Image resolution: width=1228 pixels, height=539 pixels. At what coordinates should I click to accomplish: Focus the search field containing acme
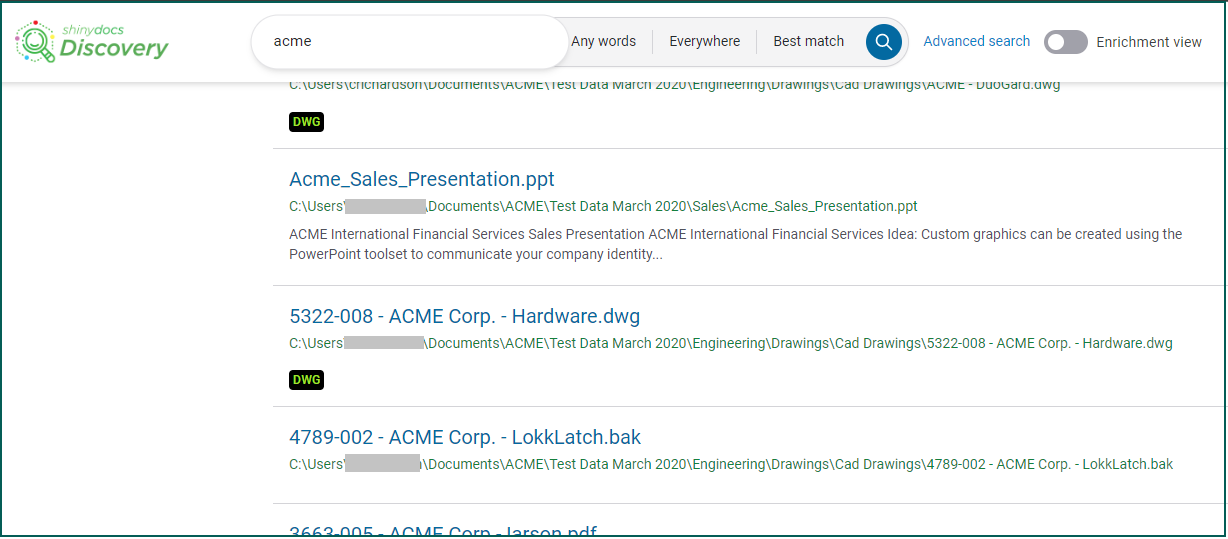[x=410, y=42]
